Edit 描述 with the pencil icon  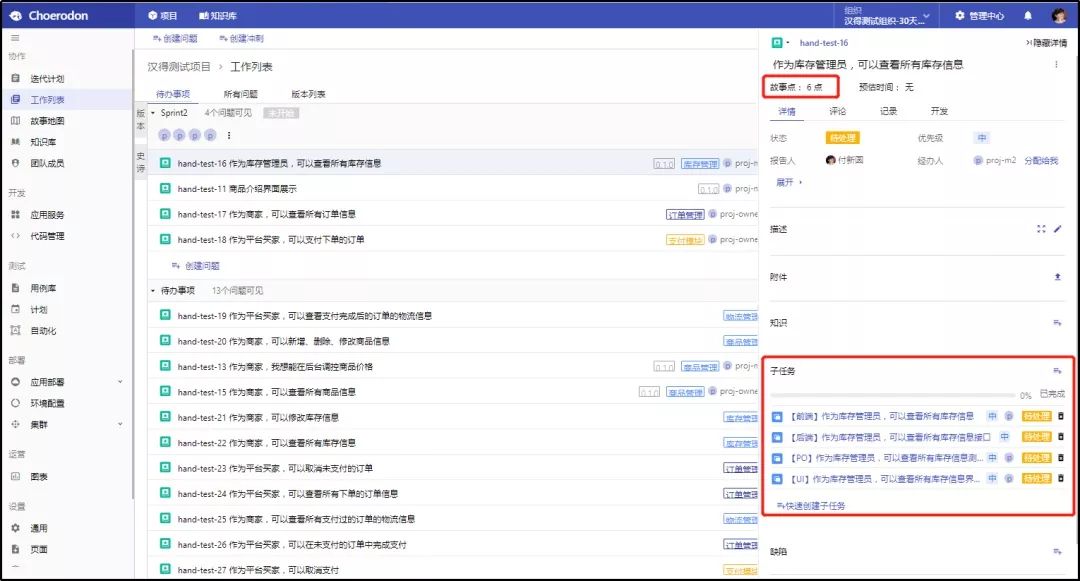tap(1058, 229)
